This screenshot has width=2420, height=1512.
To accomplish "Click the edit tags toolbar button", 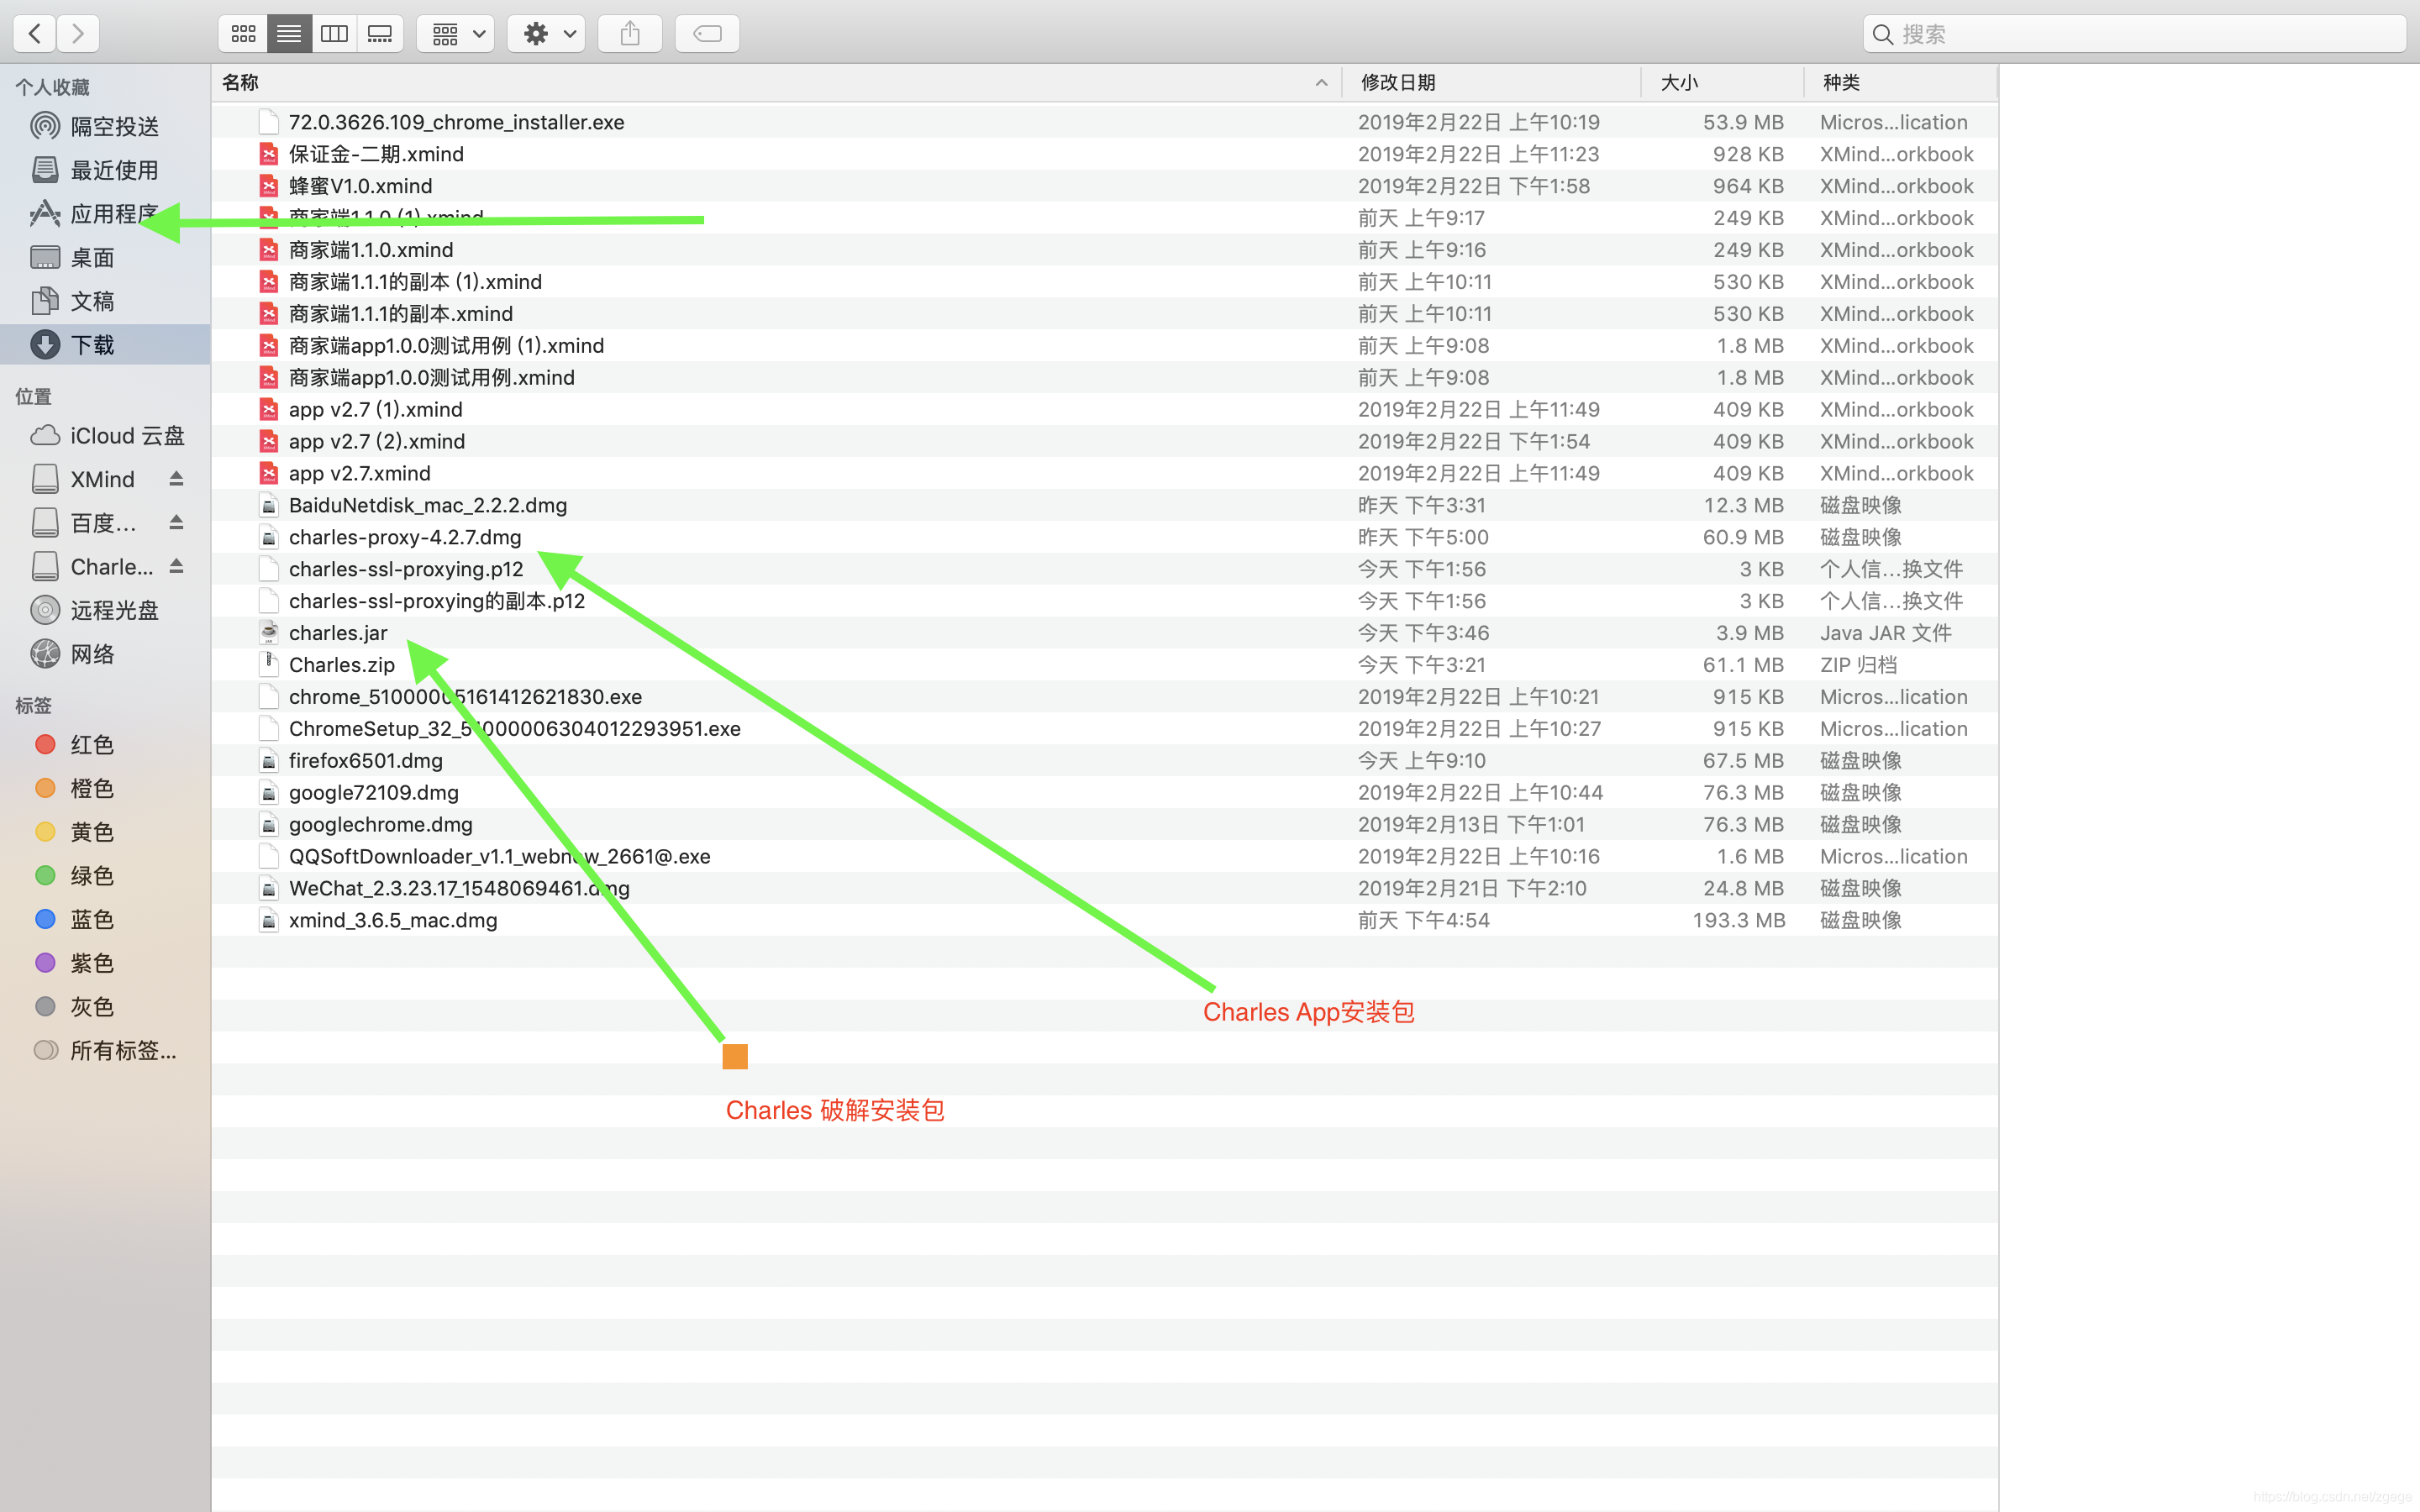I will click(707, 34).
